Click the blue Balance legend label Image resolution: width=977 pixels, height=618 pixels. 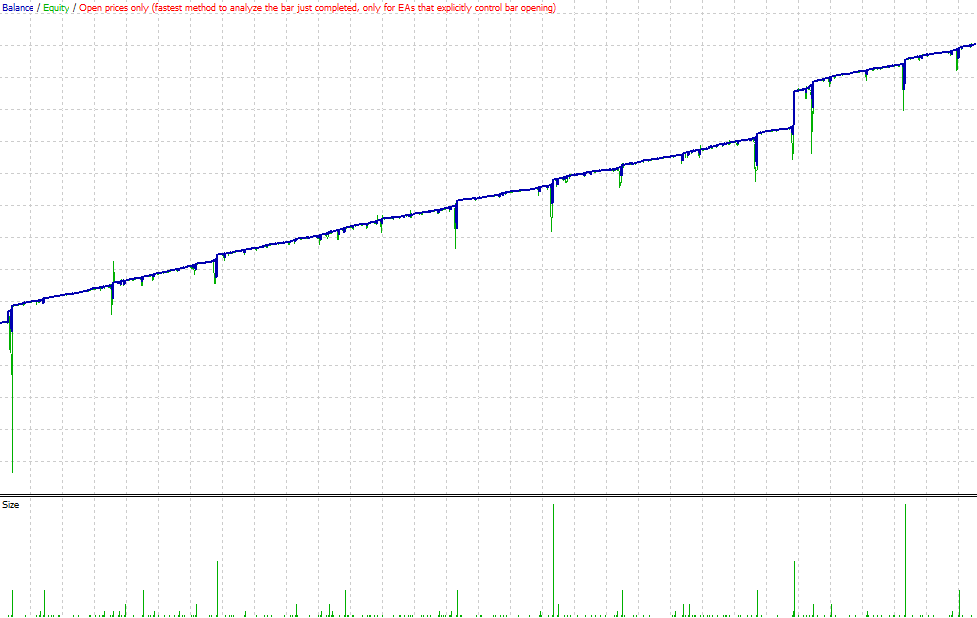17,8
